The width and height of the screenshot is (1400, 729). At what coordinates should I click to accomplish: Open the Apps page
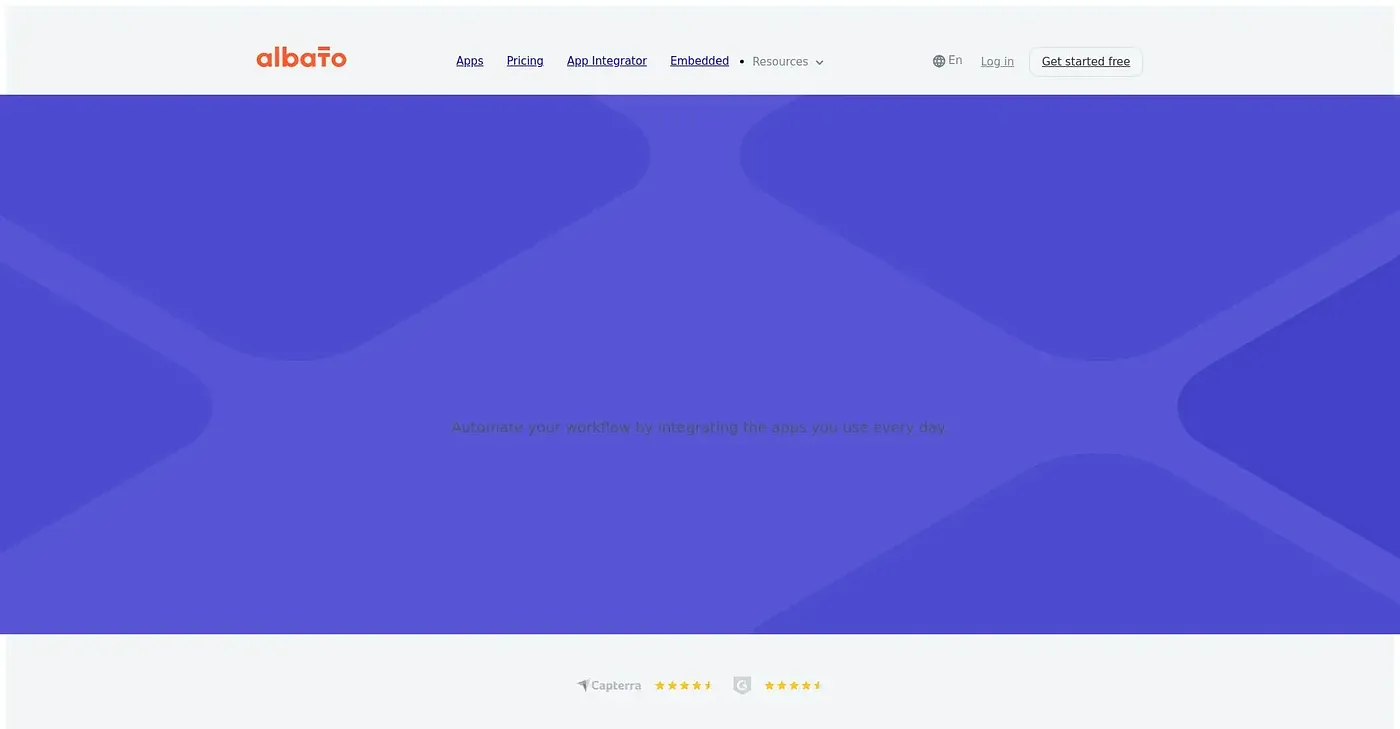470,61
